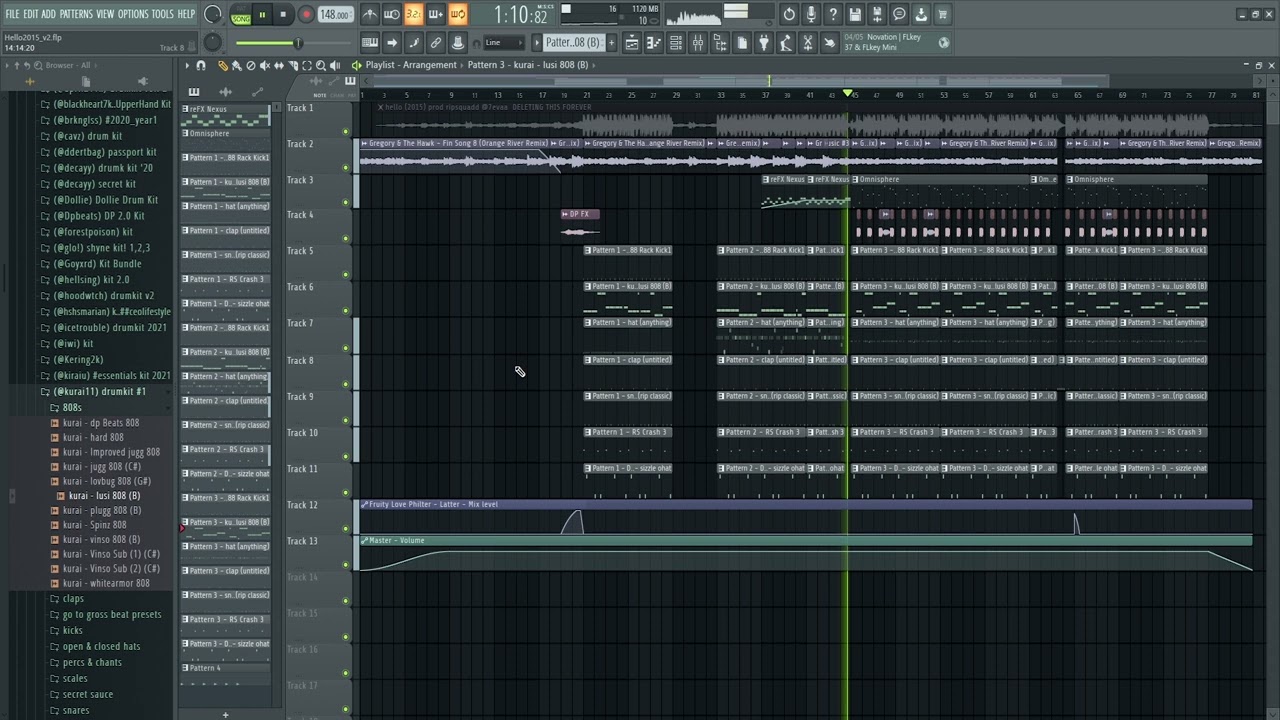The height and width of the screenshot is (720, 1280).
Task: Open the Channel rack icon
Action: tap(676, 42)
